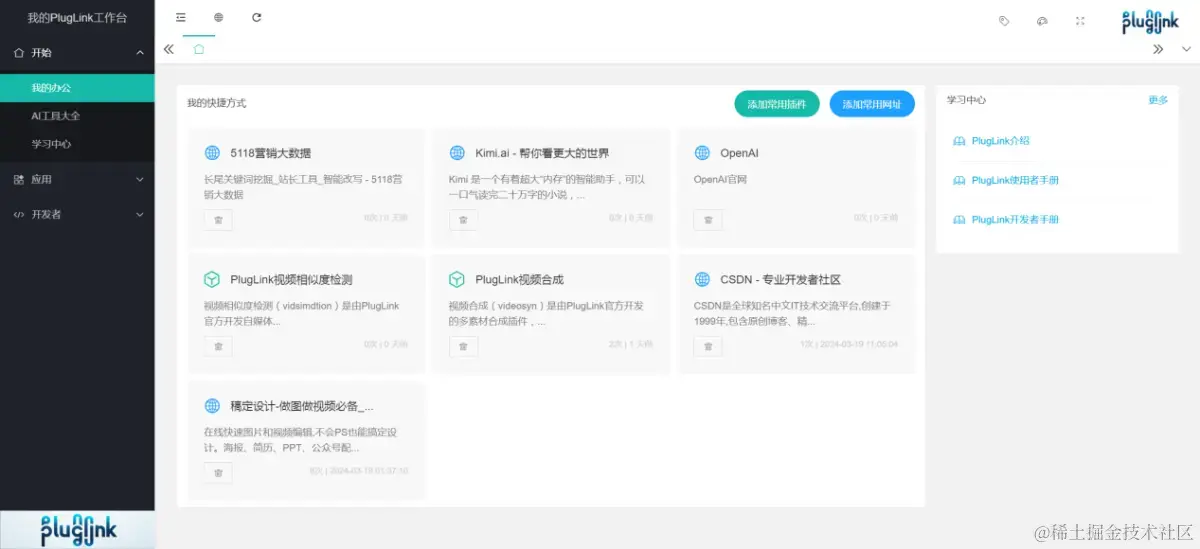The image size is (1200, 549).
Task: Click the 添加常用插件 button
Action: click(x=777, y=104)
